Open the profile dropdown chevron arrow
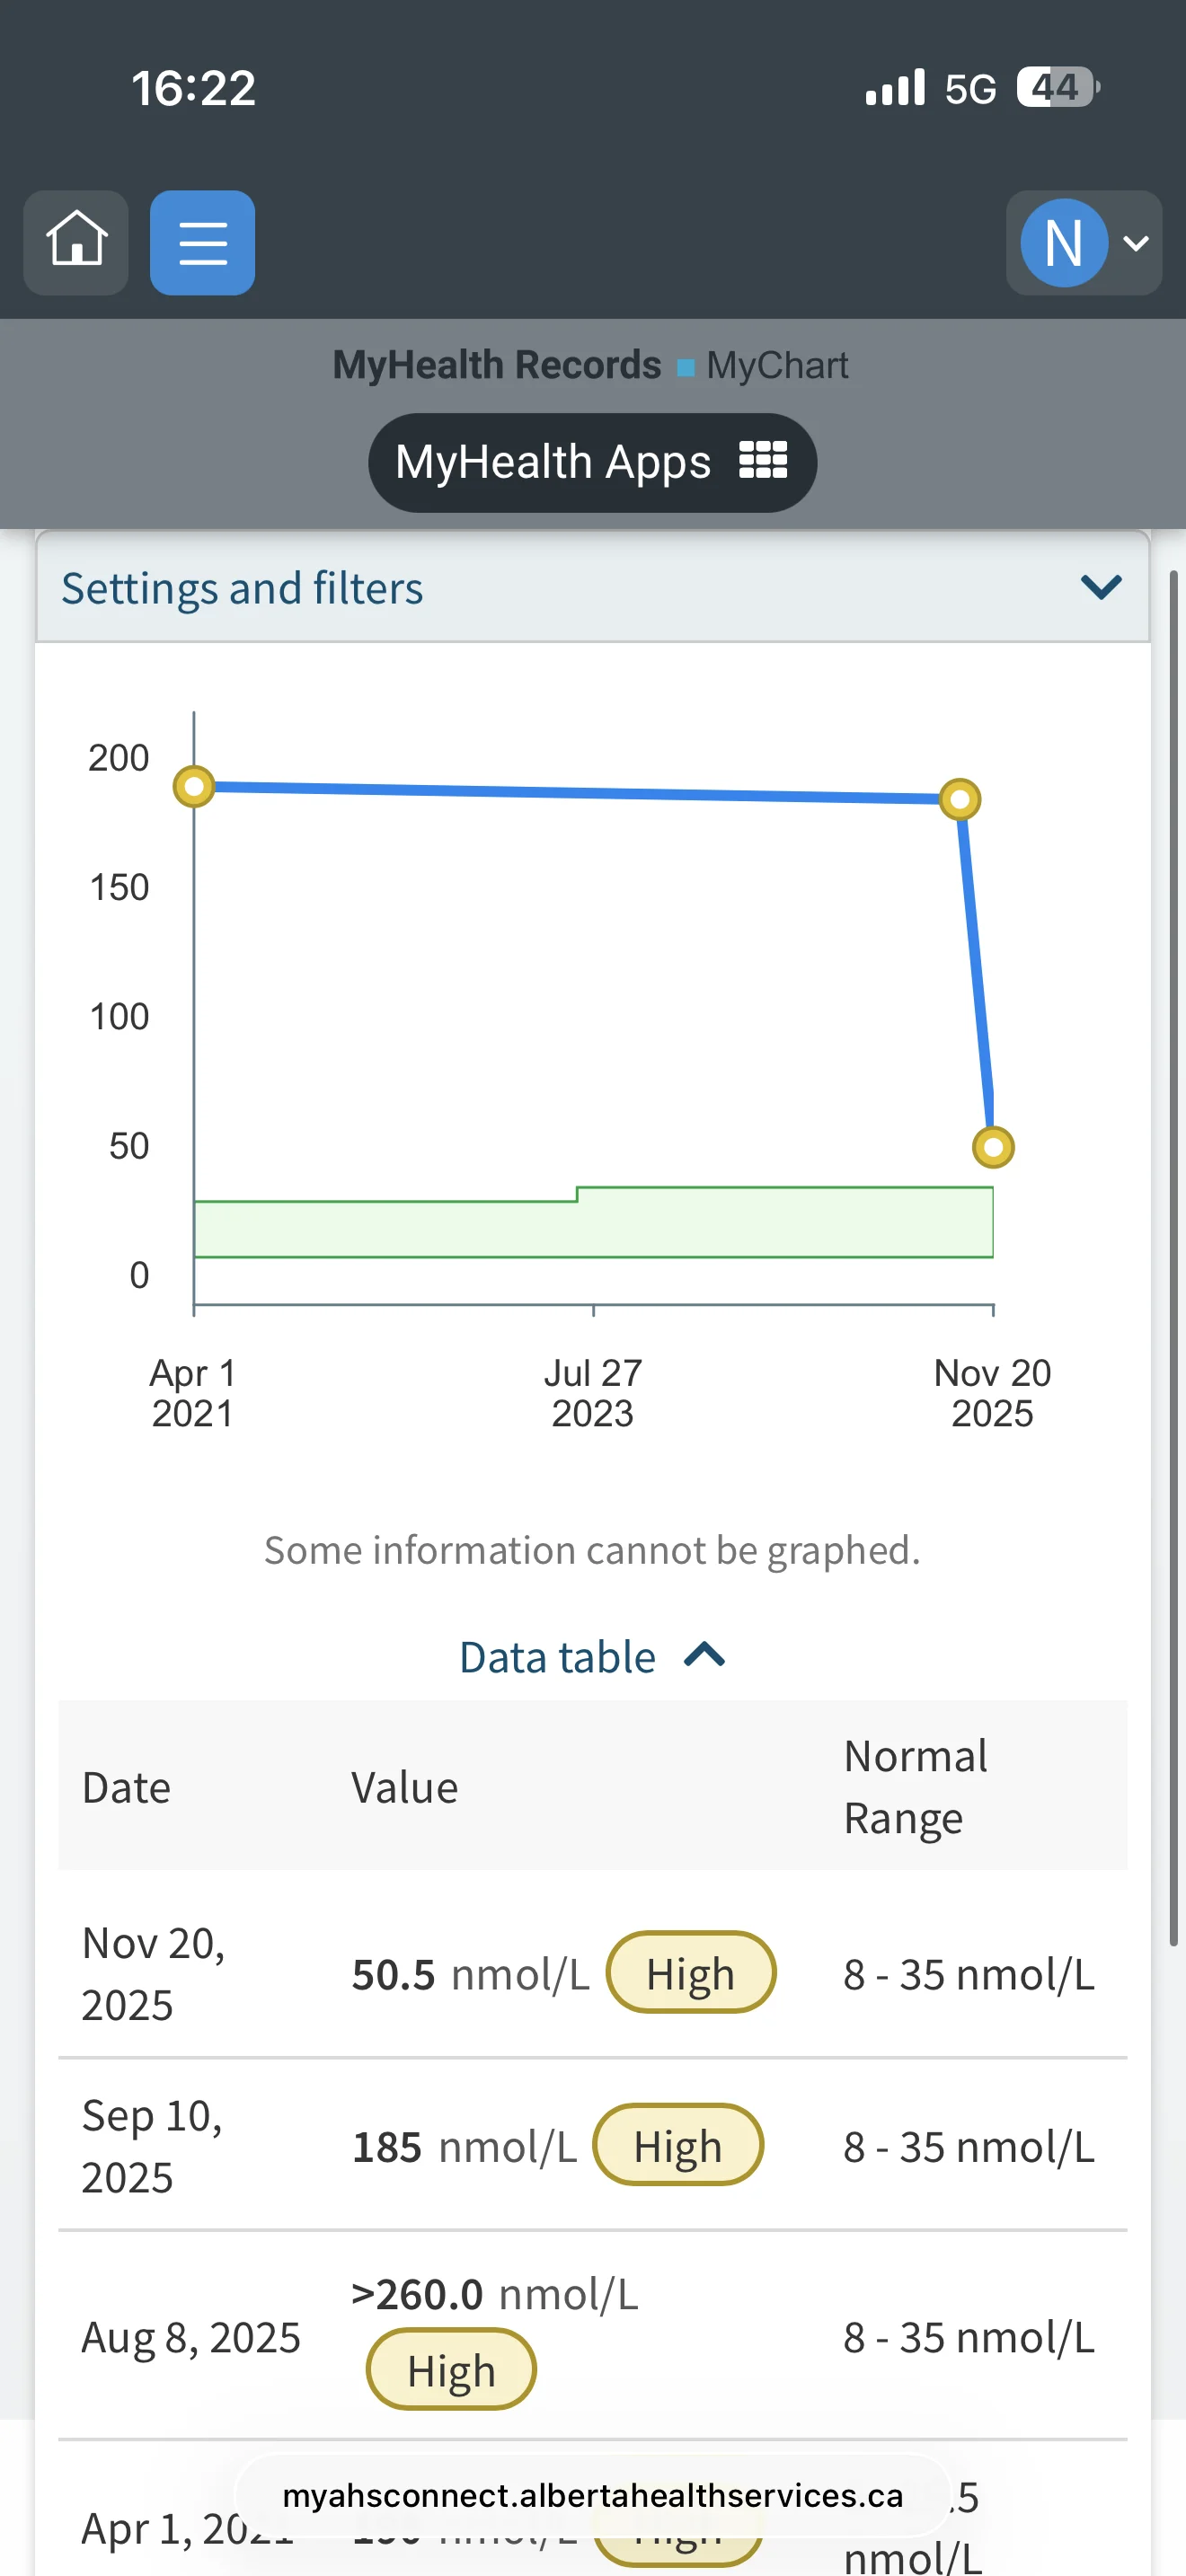The width and height of the screenshot is (1186, 2576). tap(1136, 243)
